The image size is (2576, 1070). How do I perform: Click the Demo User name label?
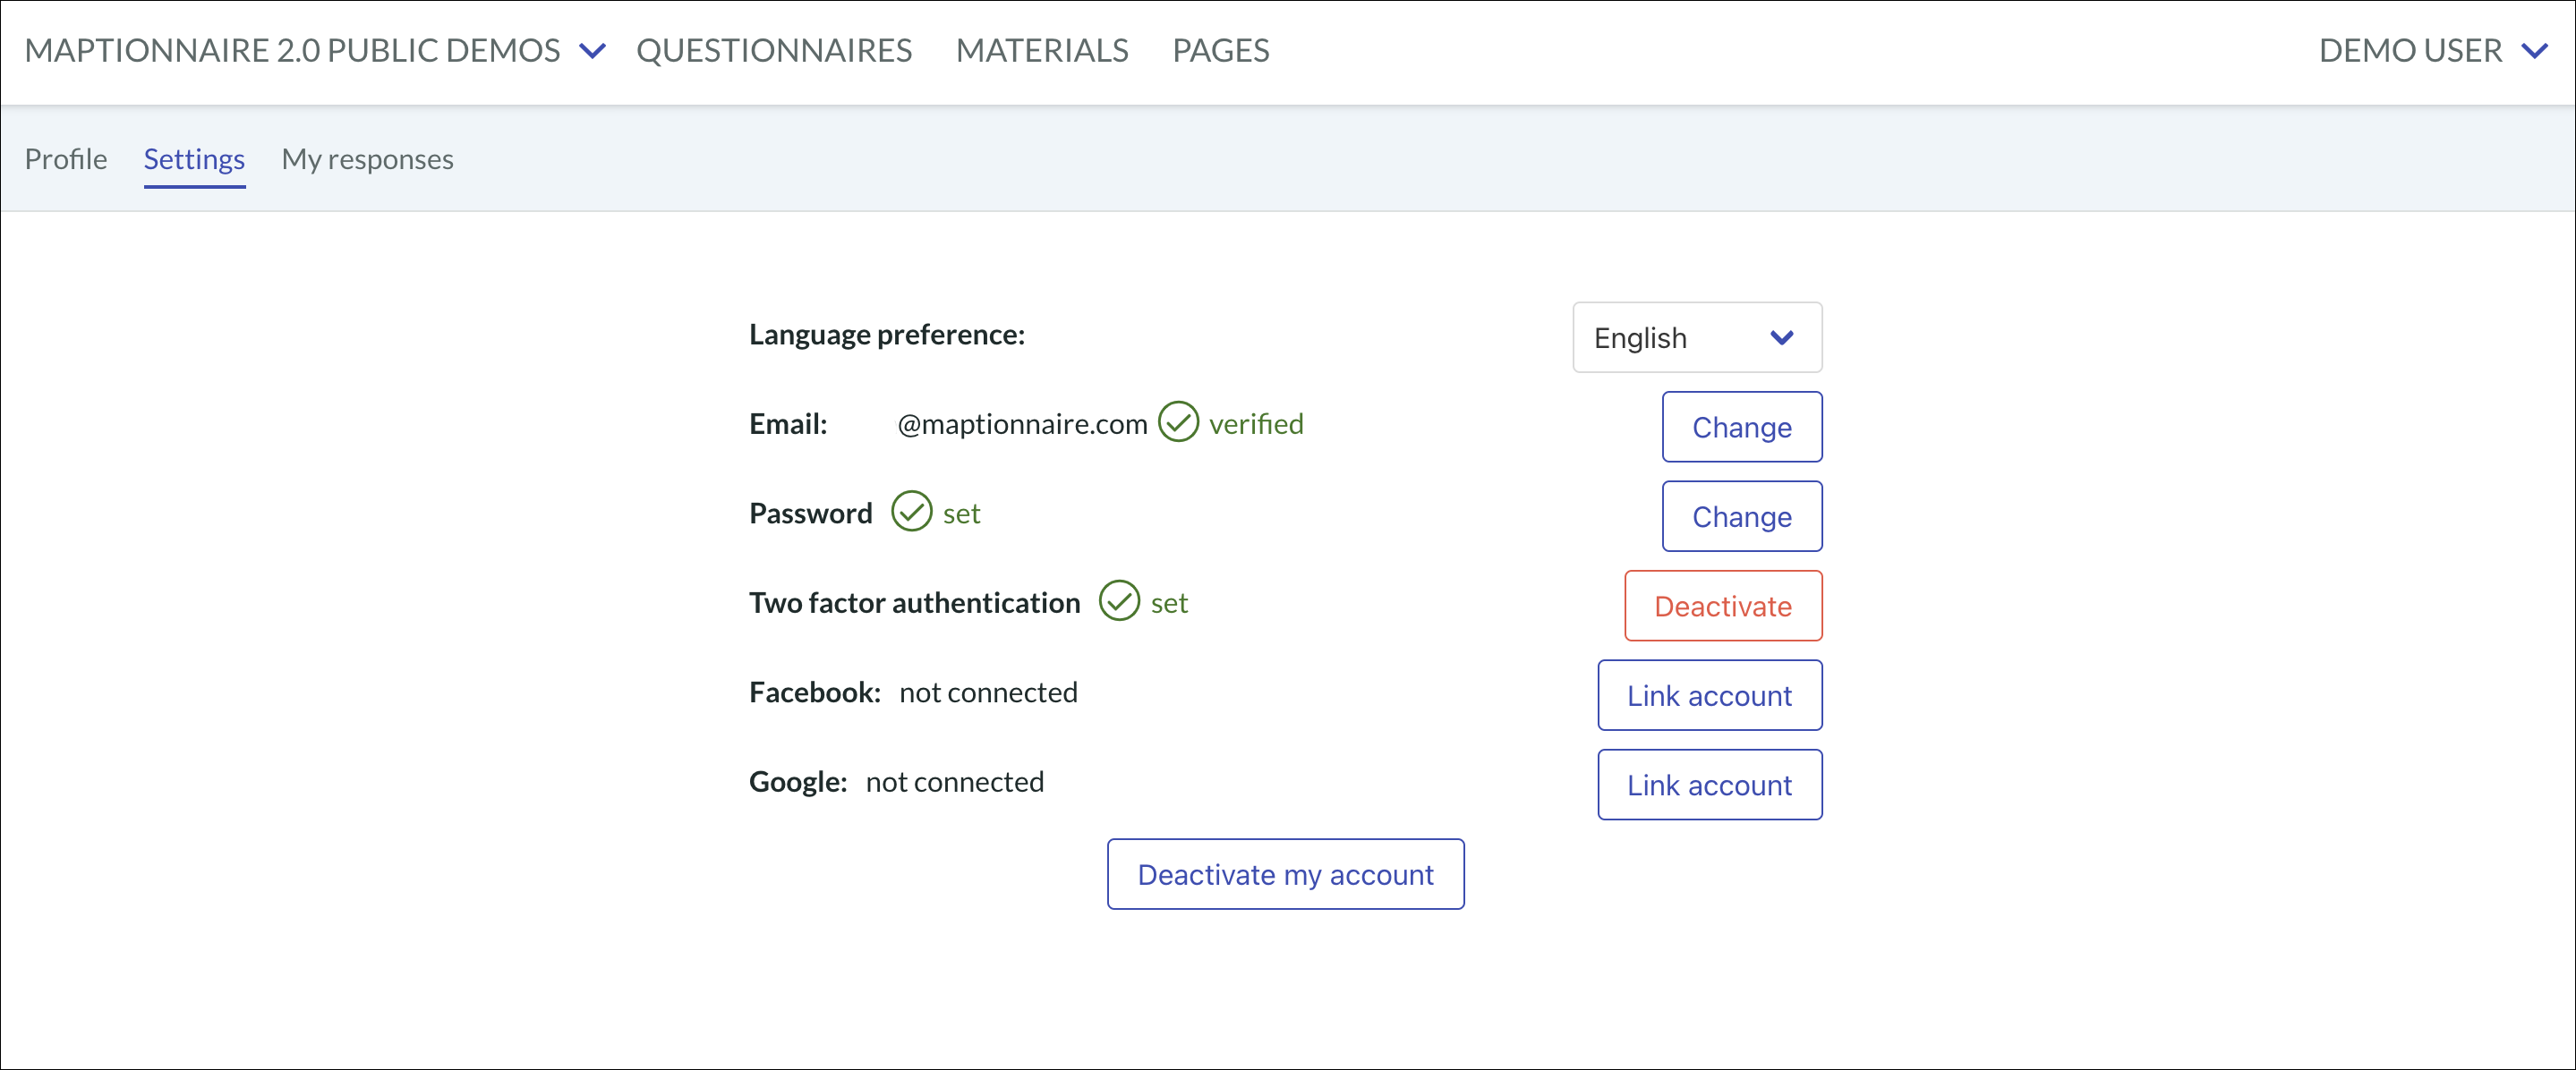(x=2410, y=50)
